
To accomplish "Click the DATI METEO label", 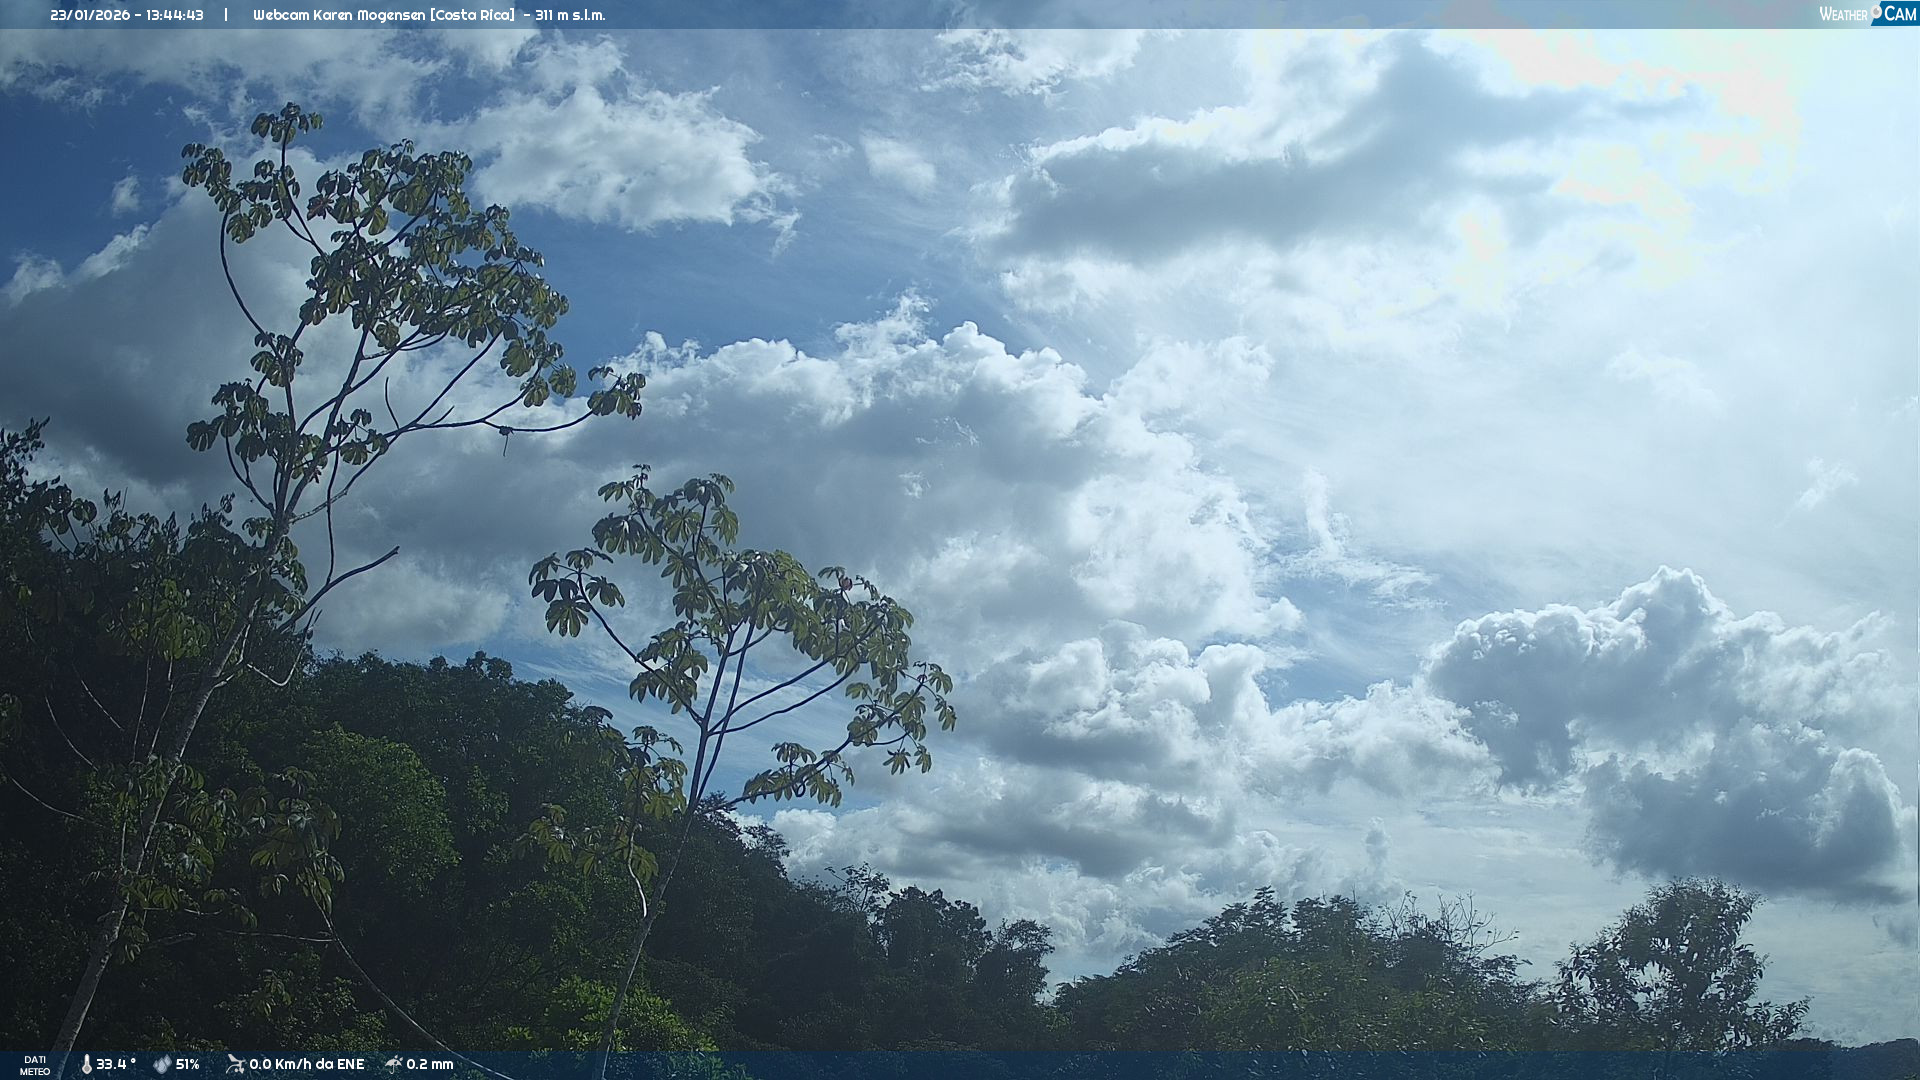I will [x=35, y=1065].
